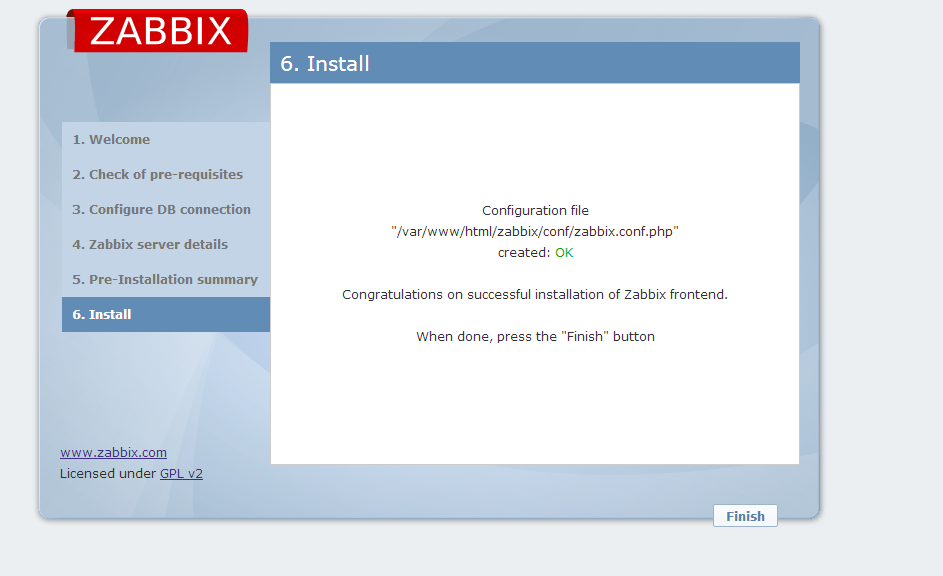This screenshot has width=943, height=576.
Task: Click the Finish button
Action: [x=745, y=516]
